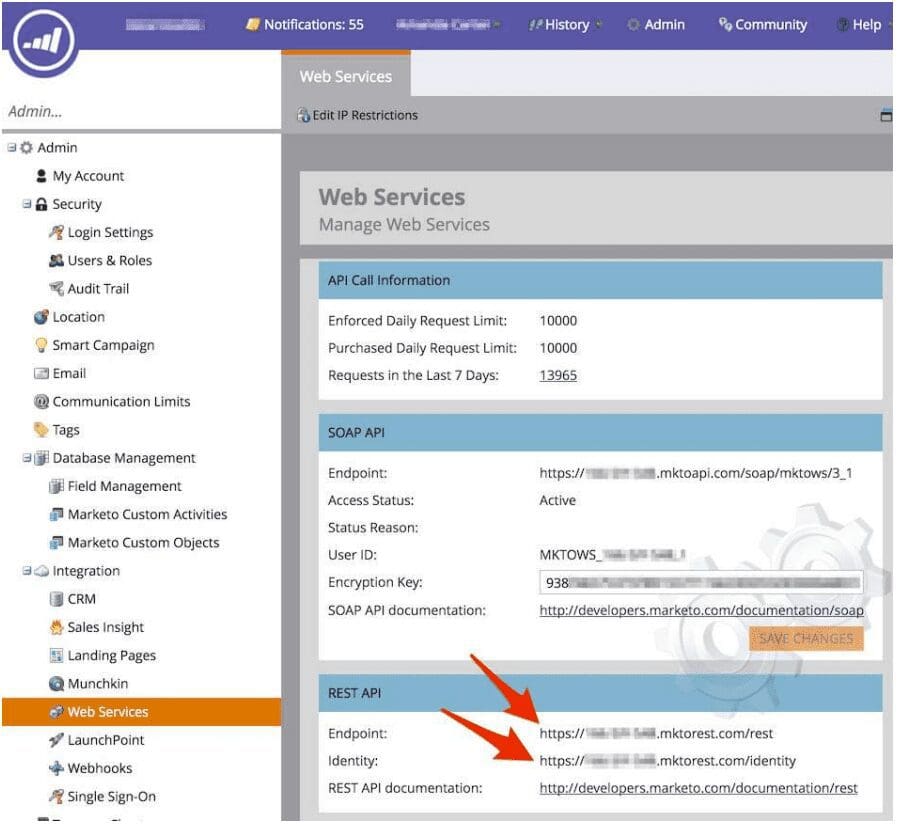Open the REST API documentation link
Image resolution: width=900 pixels, height=828 pixels.
pyautogui.click(x=699, y=788)
